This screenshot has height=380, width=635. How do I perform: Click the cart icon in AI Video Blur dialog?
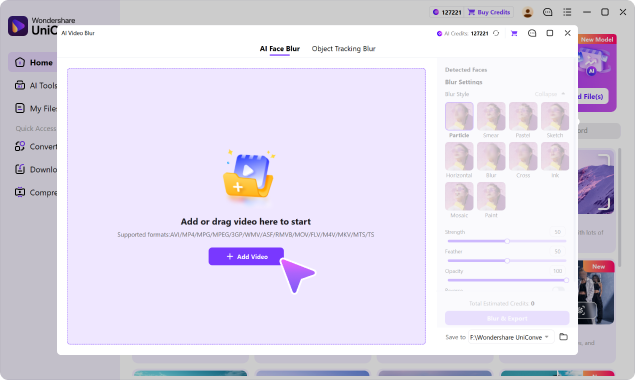pyautogui.click(x=514, y=33)
